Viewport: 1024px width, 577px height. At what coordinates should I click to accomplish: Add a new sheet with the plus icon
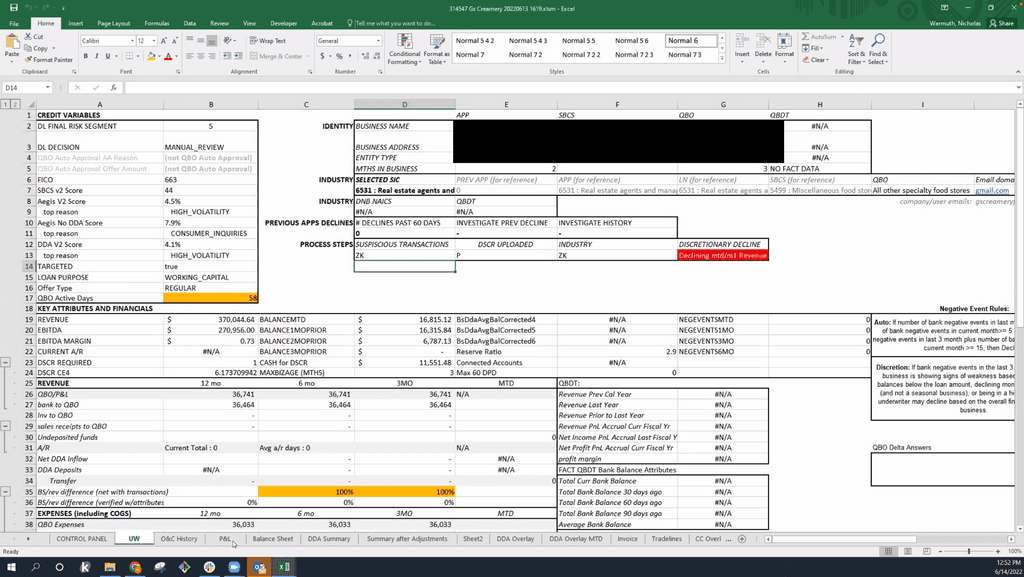[x=742, y=539]
